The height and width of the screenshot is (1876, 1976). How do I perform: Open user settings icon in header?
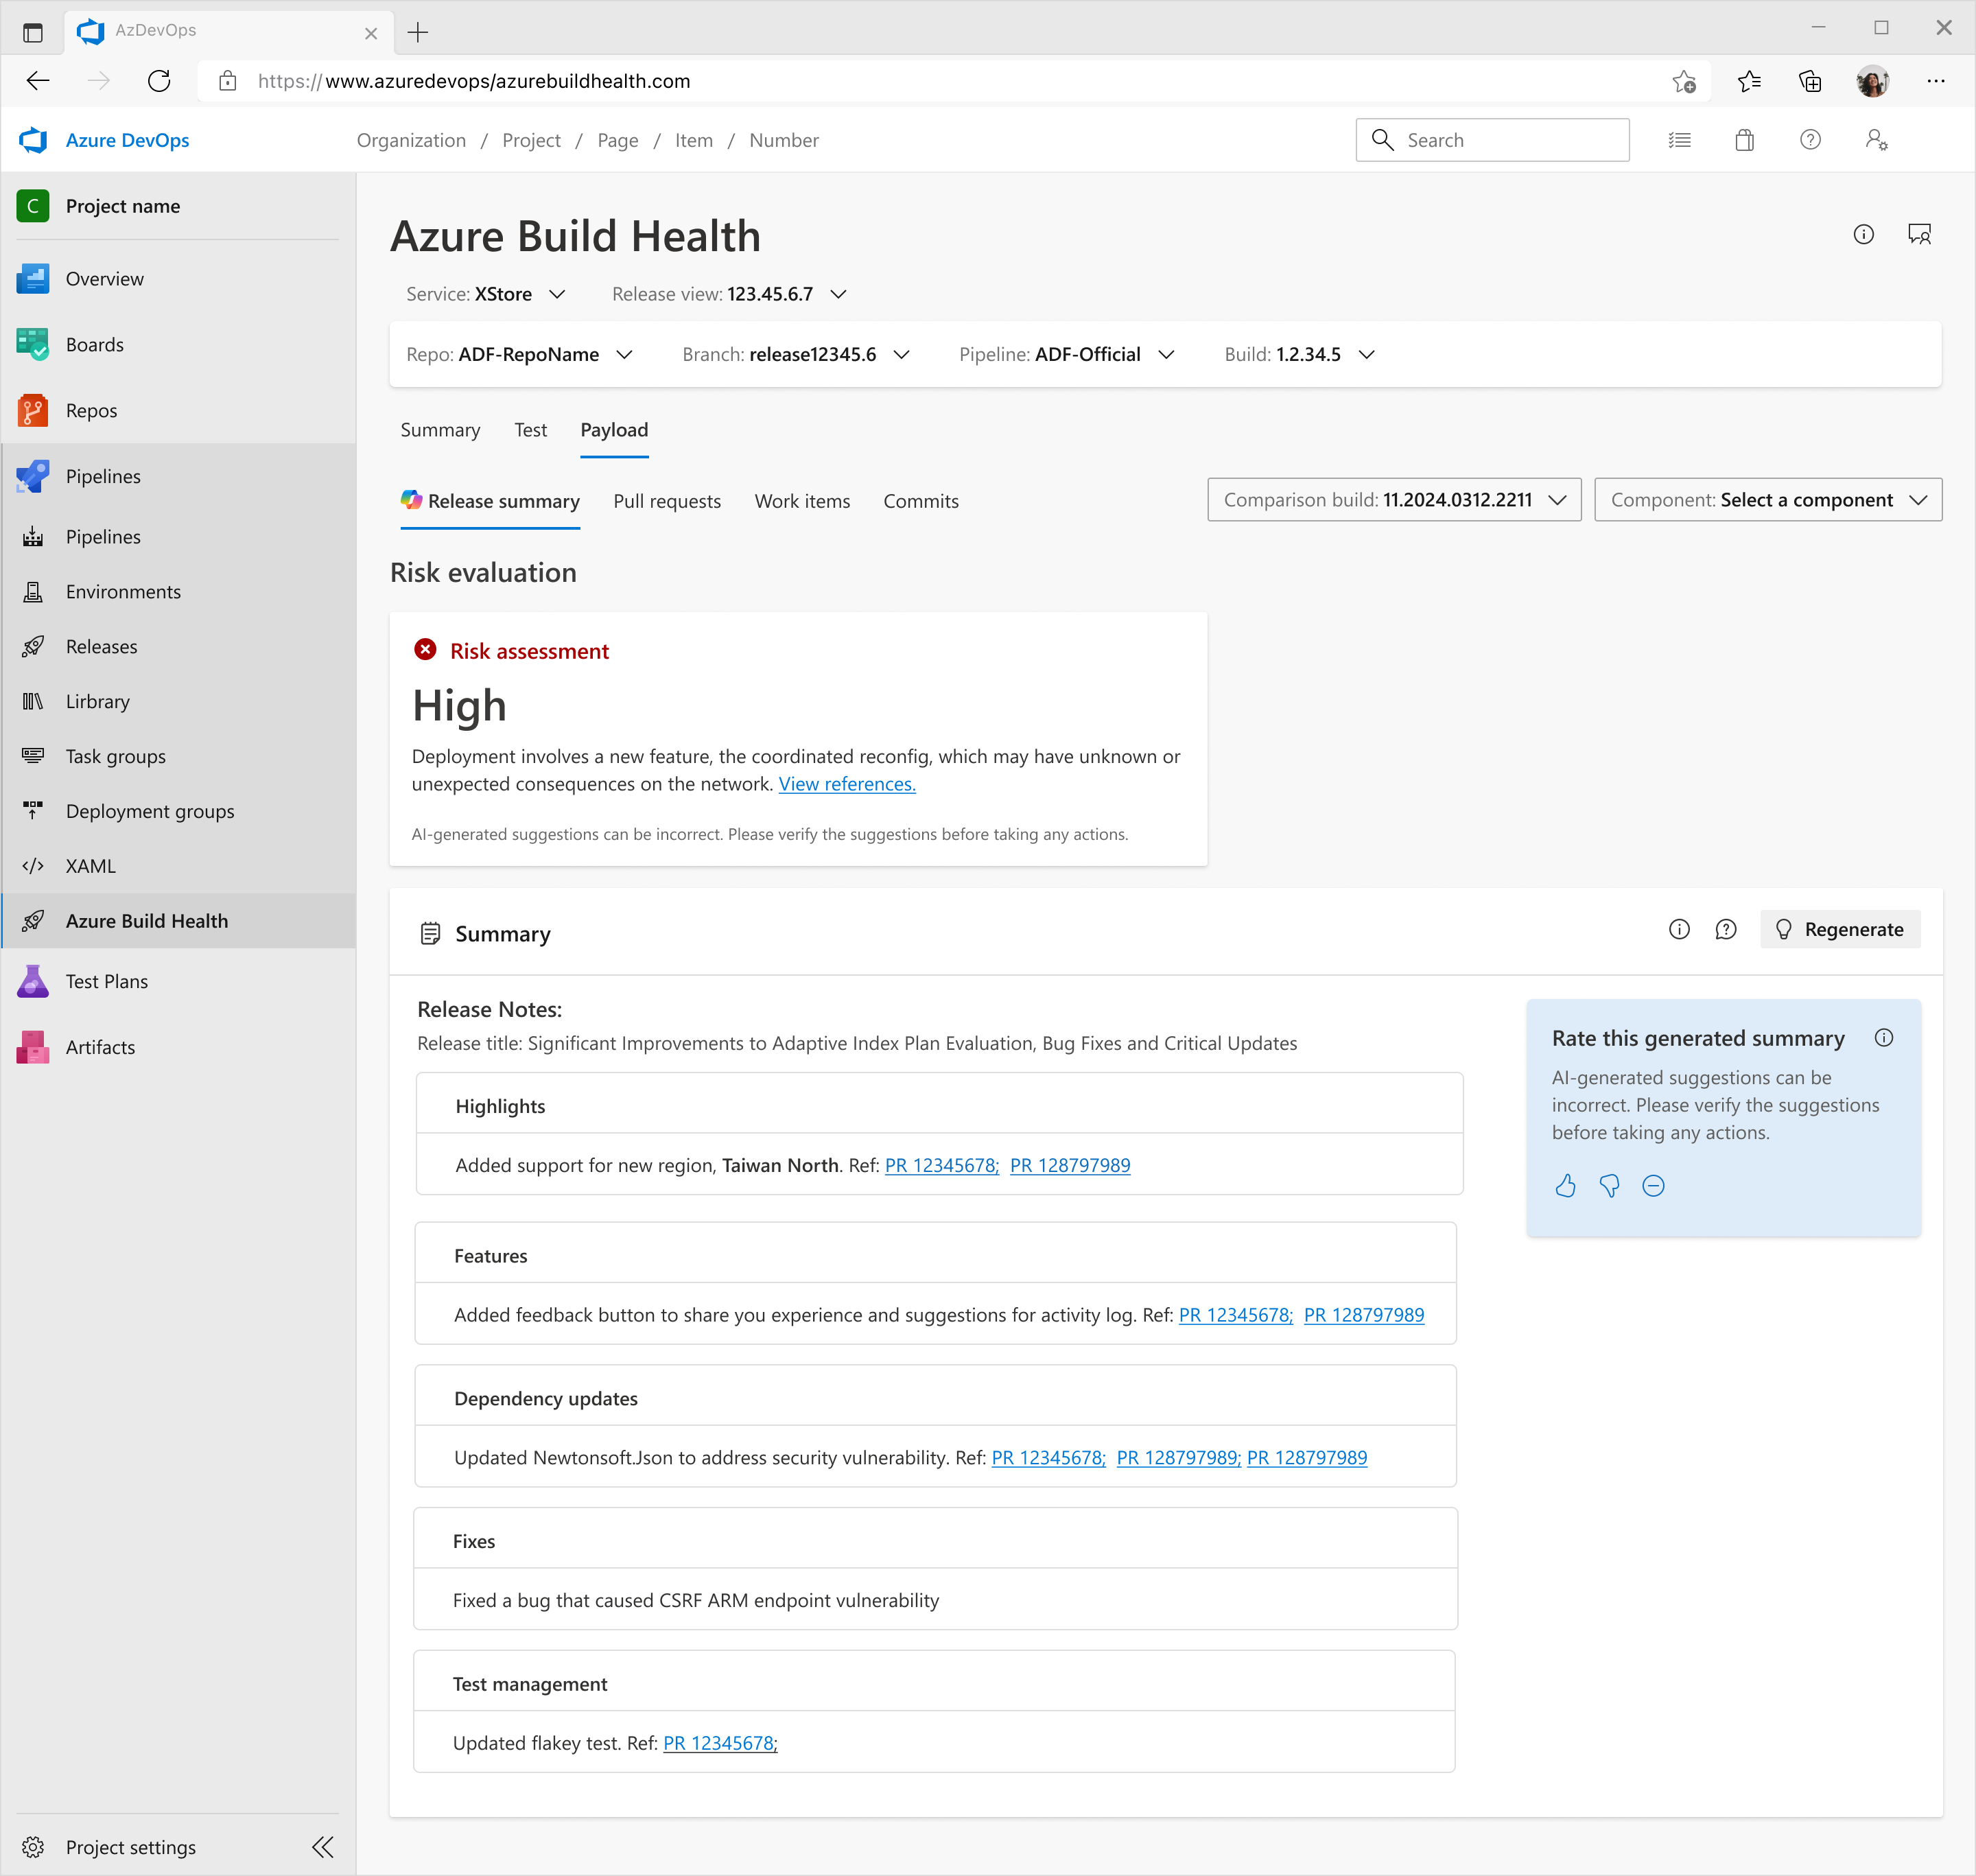pyautogui.click(x=1877, y=140)
